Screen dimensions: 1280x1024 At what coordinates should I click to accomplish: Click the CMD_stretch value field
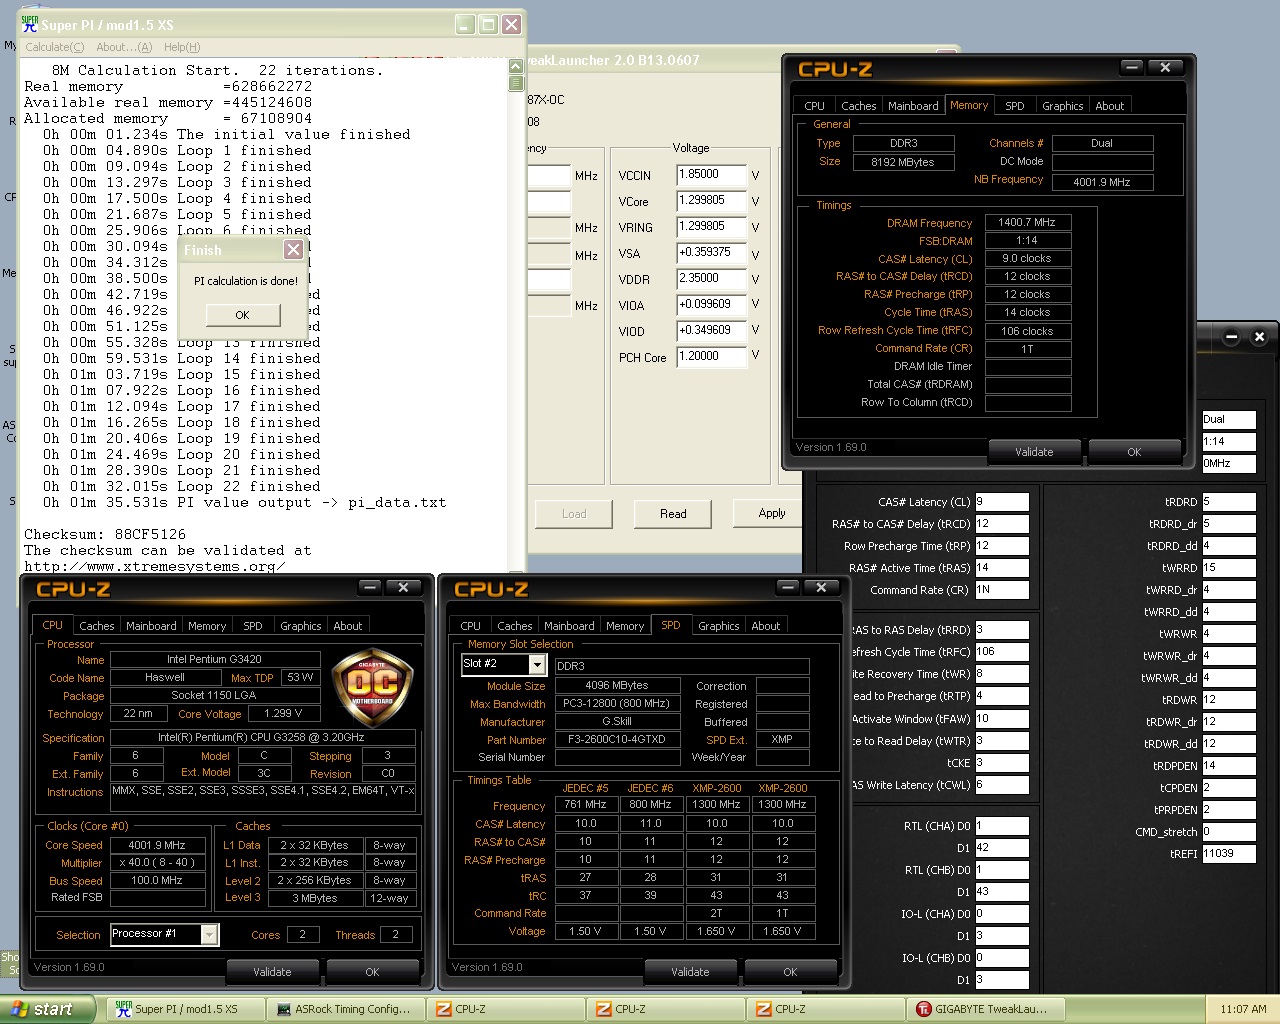[x=1228, y=832]
